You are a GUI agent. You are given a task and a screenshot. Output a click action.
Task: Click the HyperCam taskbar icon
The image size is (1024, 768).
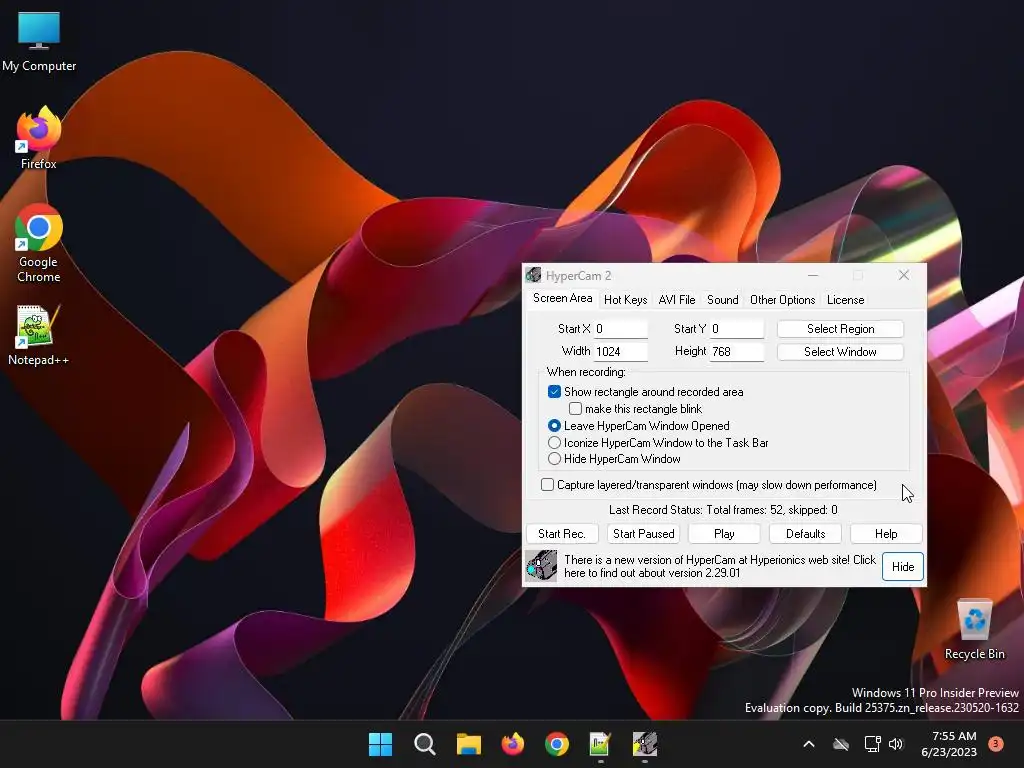point(645,744)
